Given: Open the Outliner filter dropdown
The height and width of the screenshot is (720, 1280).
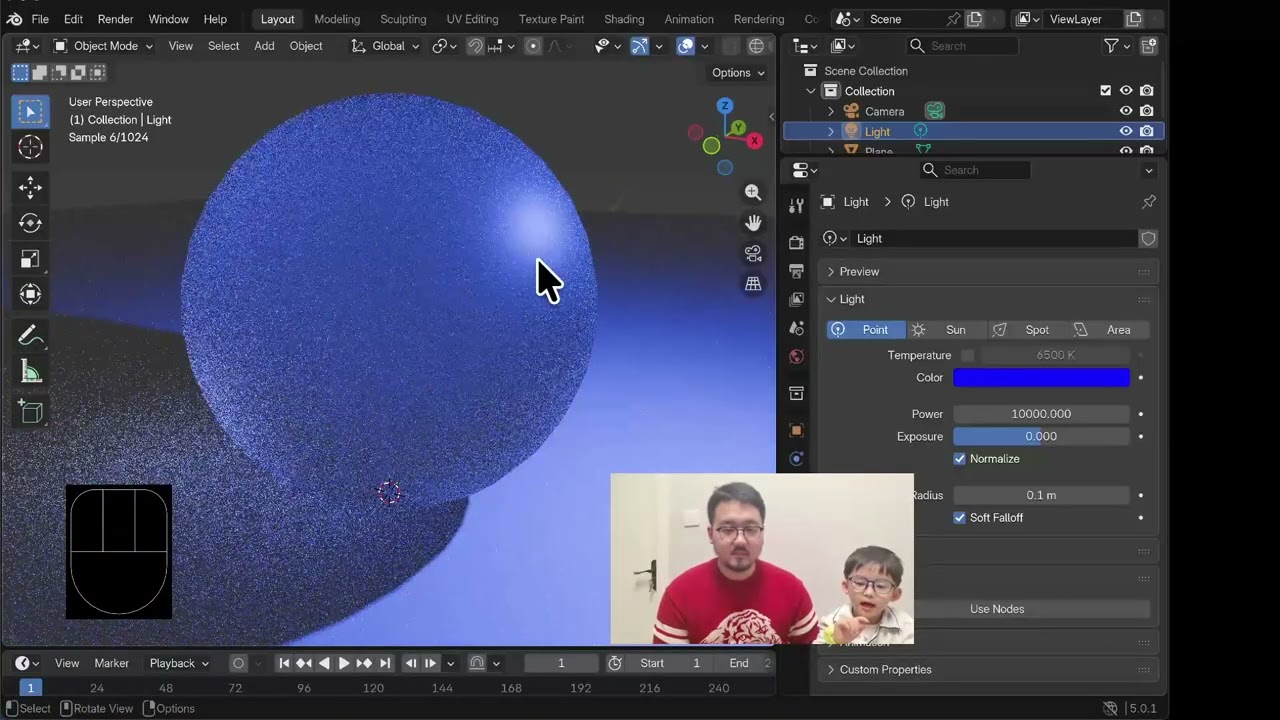Looking at the screenshot, I should click(x=1116, y=46).
